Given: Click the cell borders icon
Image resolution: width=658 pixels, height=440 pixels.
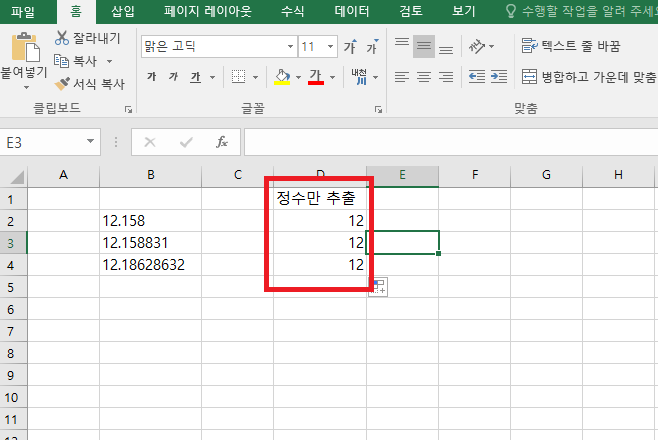Looking at the screenshot, I should click(238, 77).
